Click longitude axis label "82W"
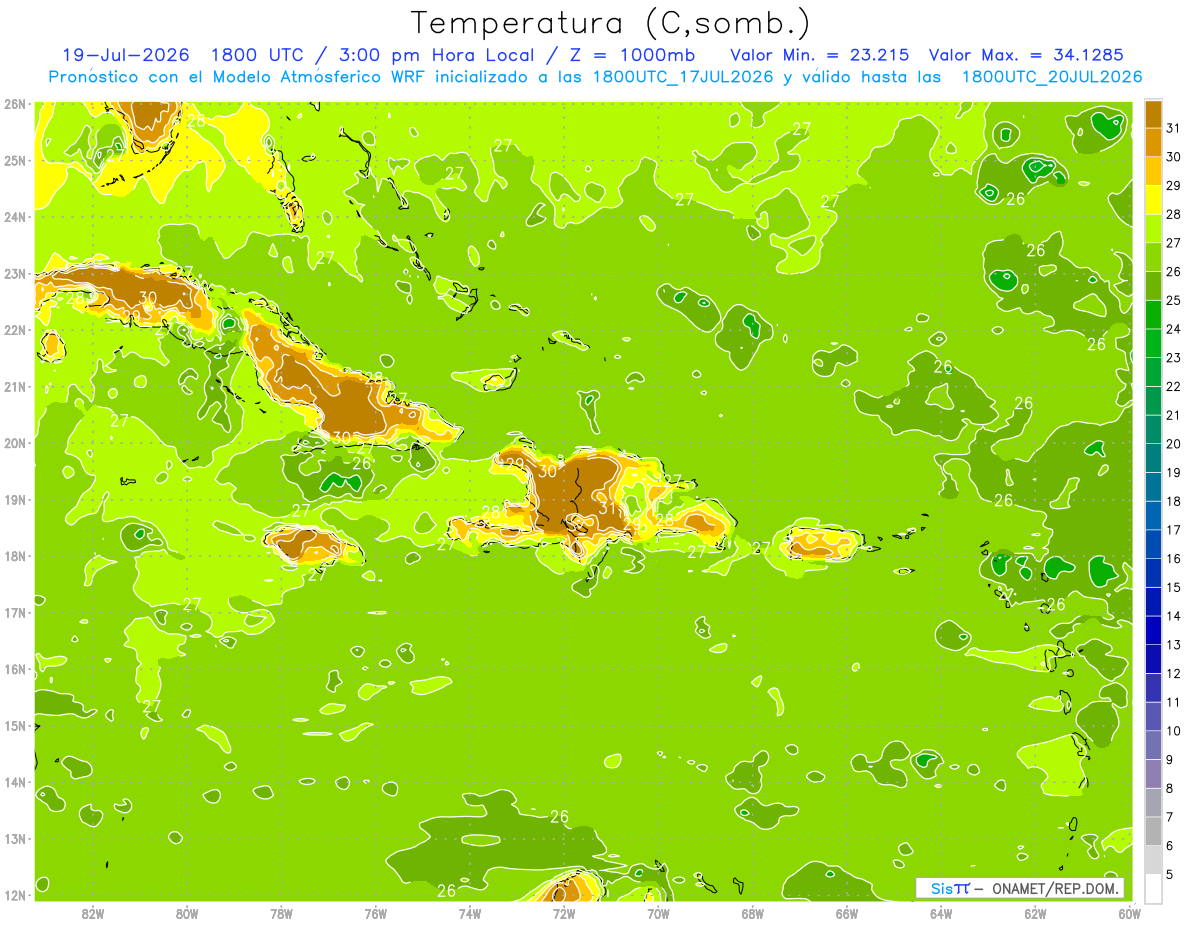The height and width of the screenshot is (927, 1200). (92, 913)
